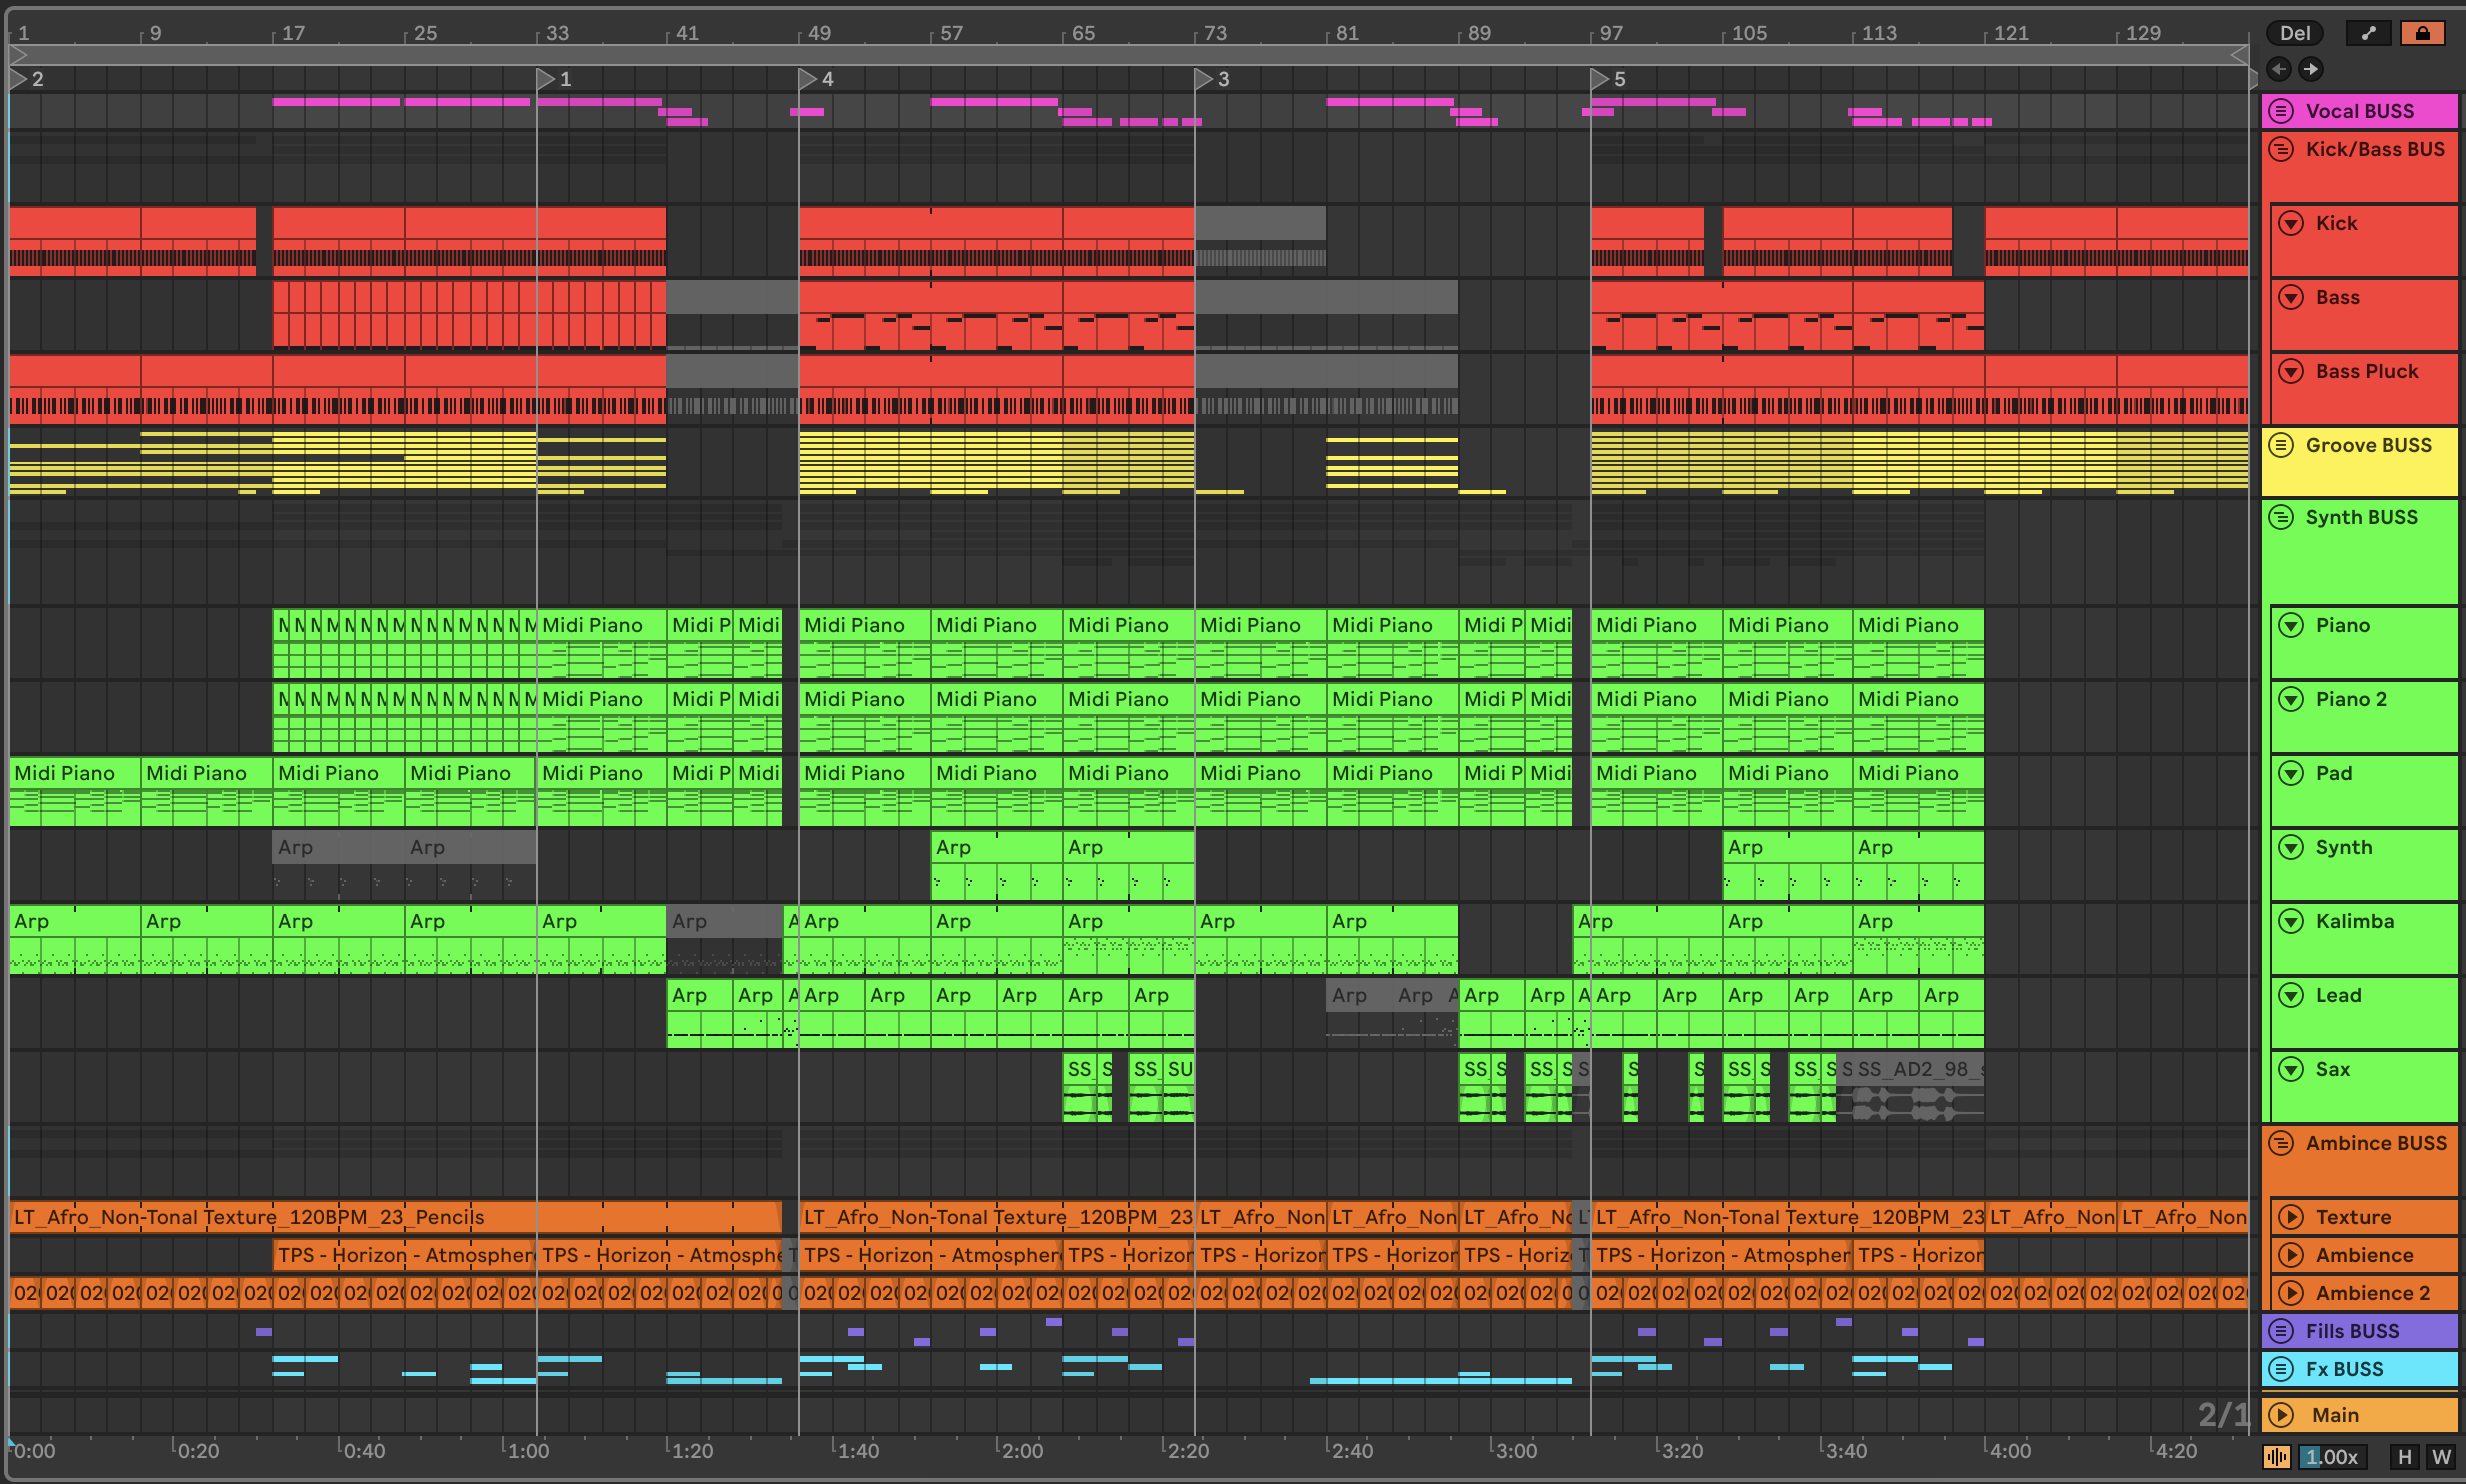Toggle the automation lock icon
Viewport: 2466px width, 1484px height.
[x=2422, y=33]
